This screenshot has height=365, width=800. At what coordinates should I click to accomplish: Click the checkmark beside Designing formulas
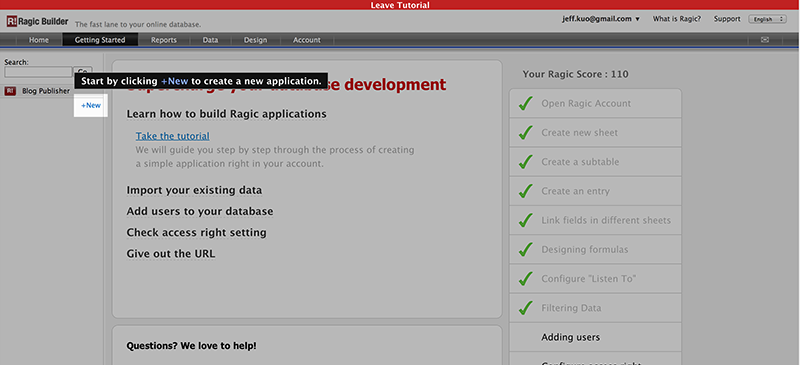(x=526, y=250)
